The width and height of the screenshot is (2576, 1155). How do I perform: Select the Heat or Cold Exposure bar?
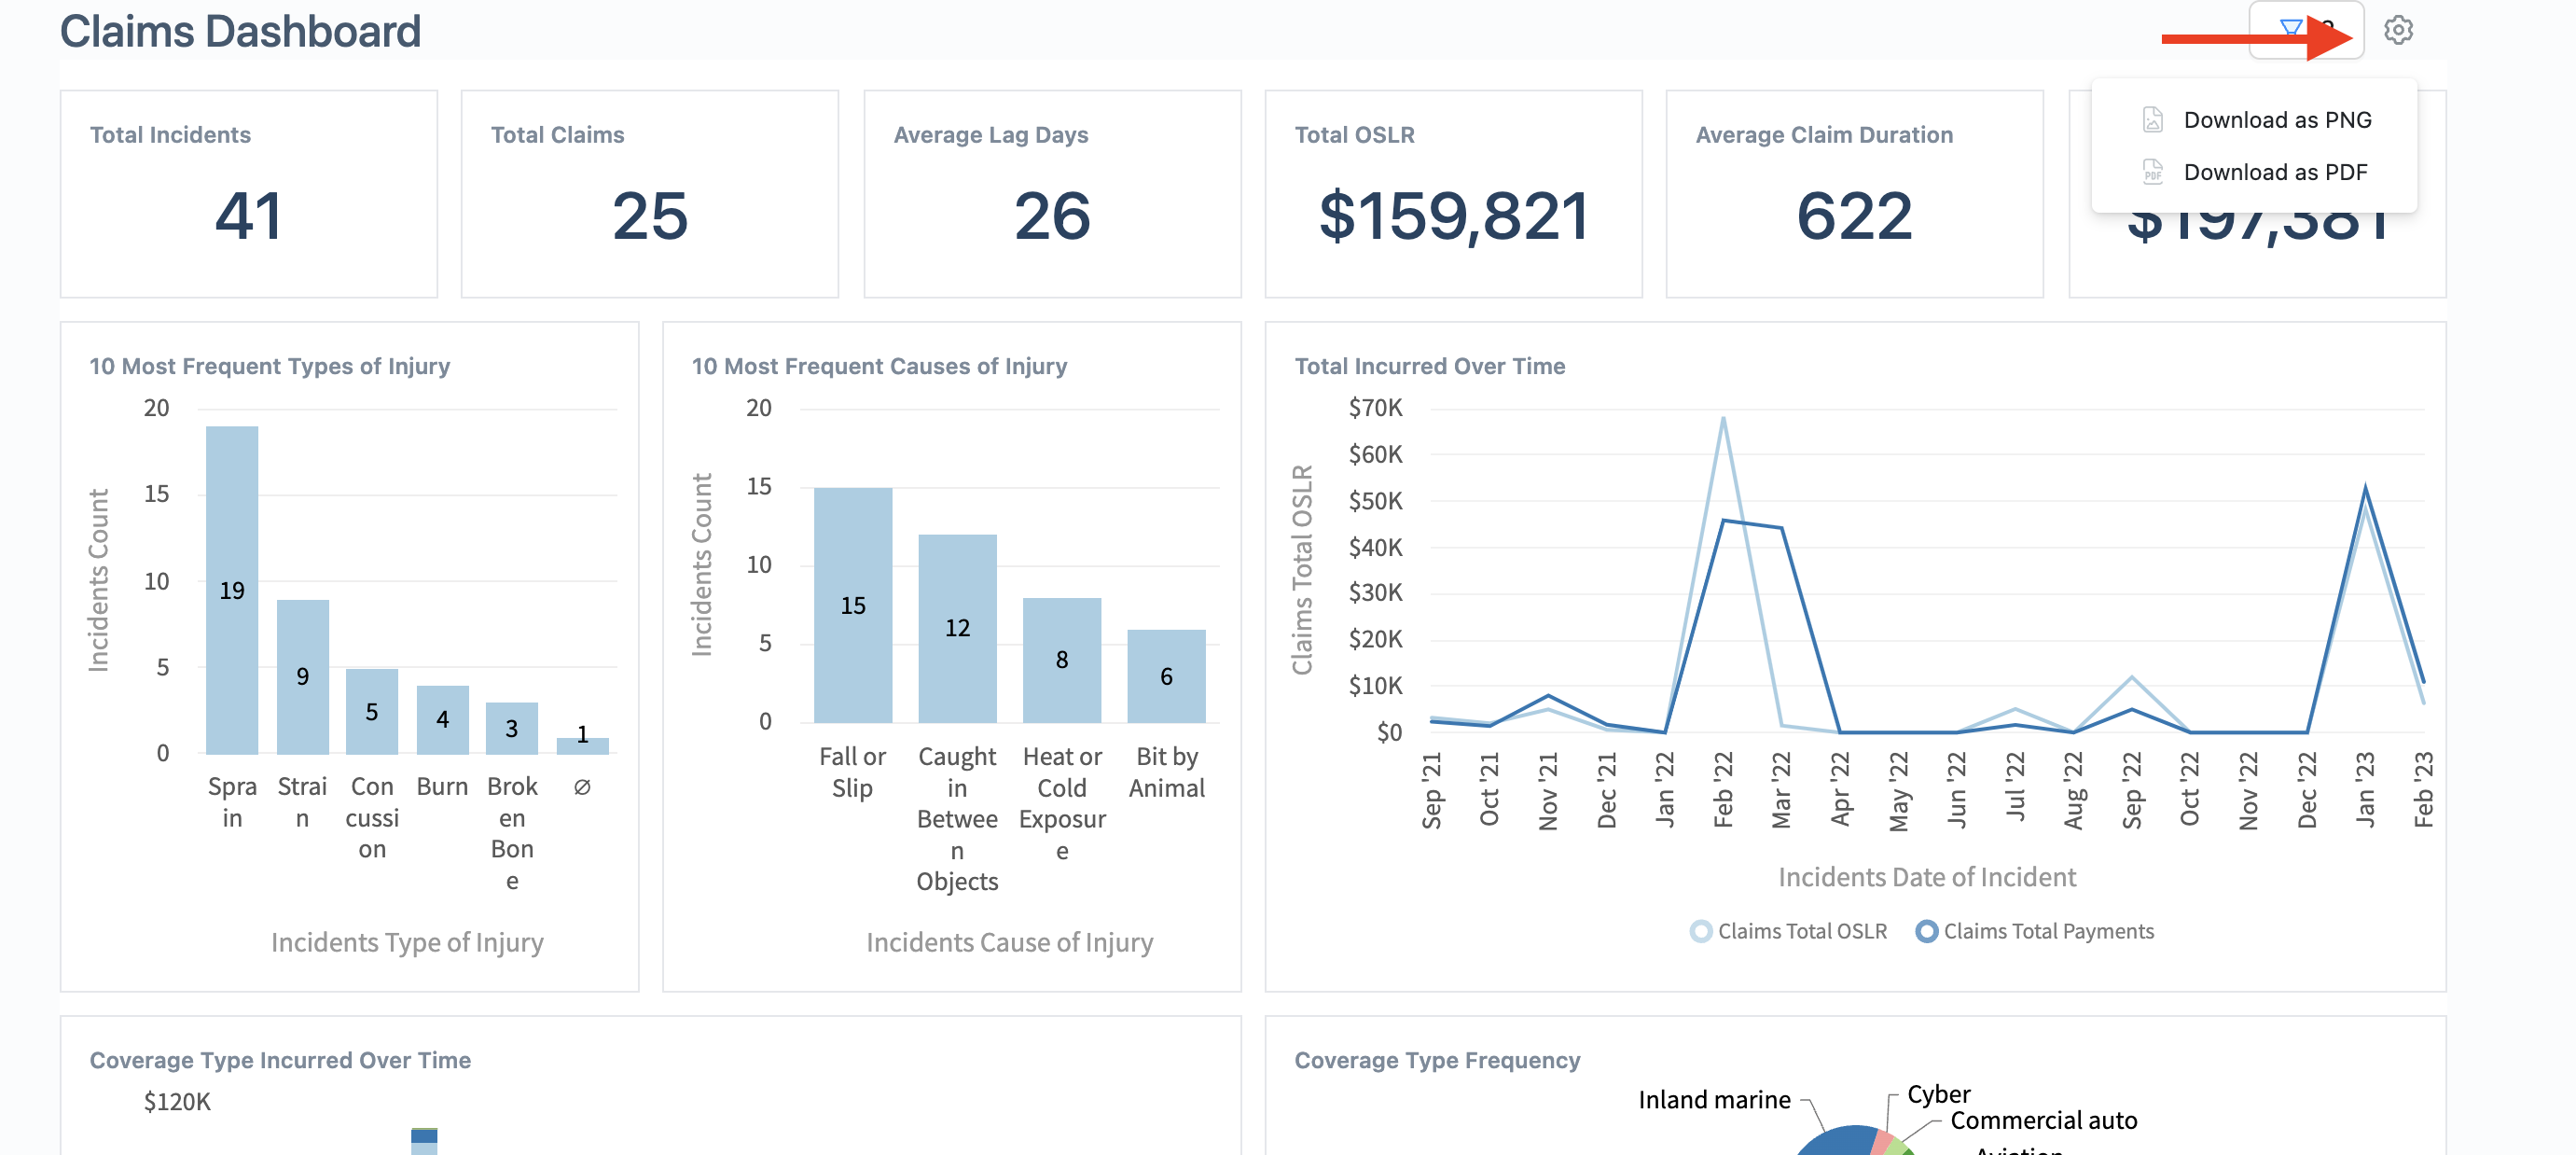pos(1062,660)
